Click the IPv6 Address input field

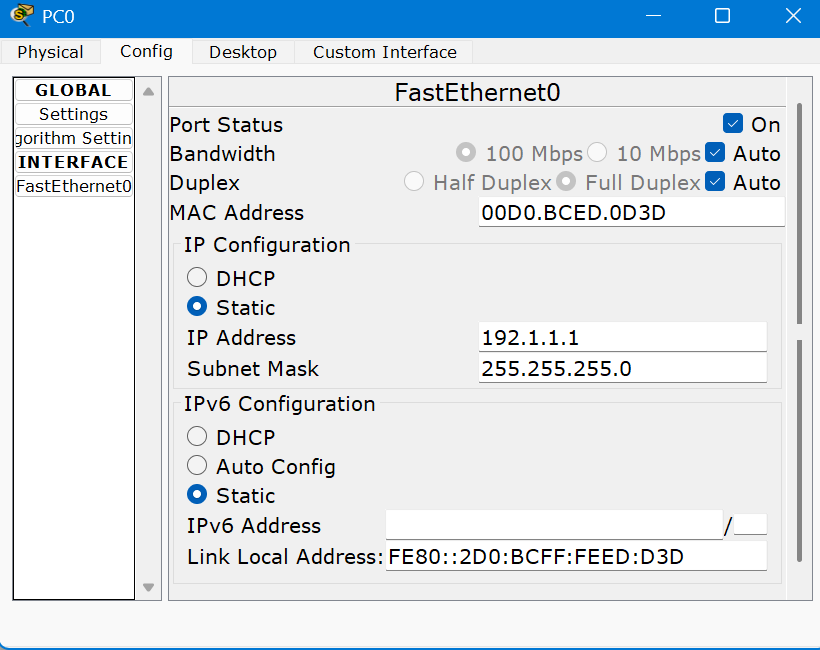pyautogui.click(x=553, y=525)
